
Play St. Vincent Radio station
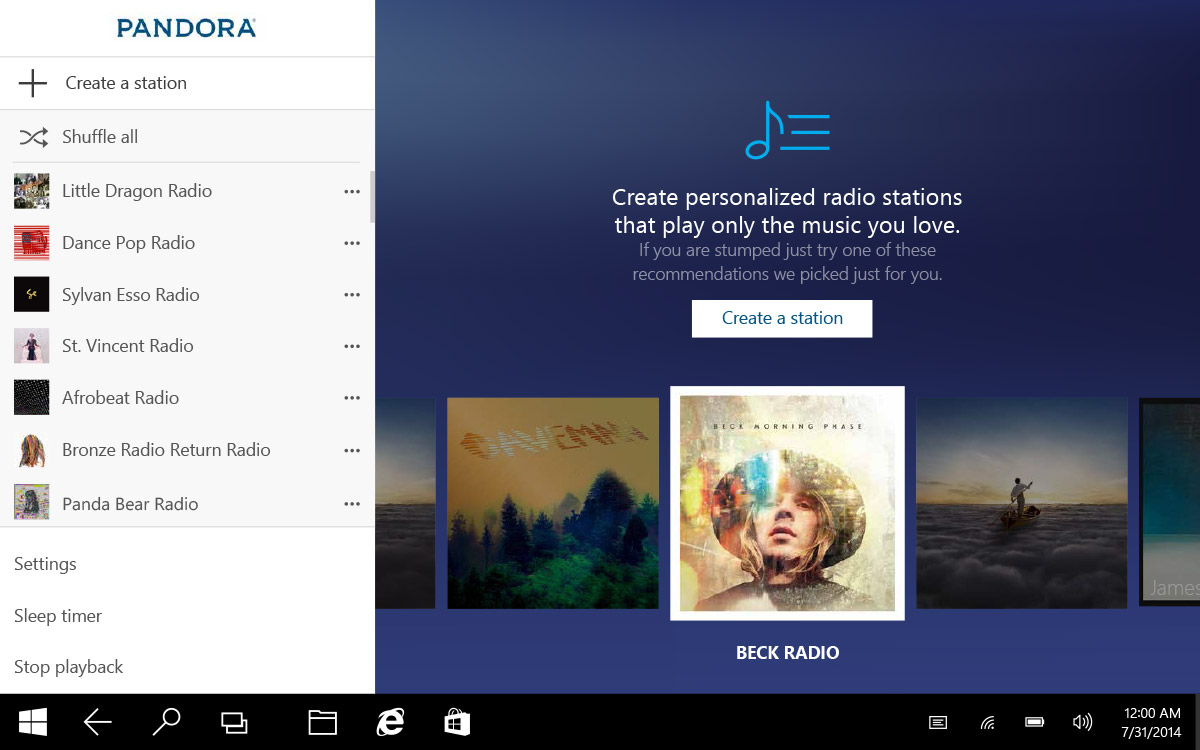(x=128, y=346)
